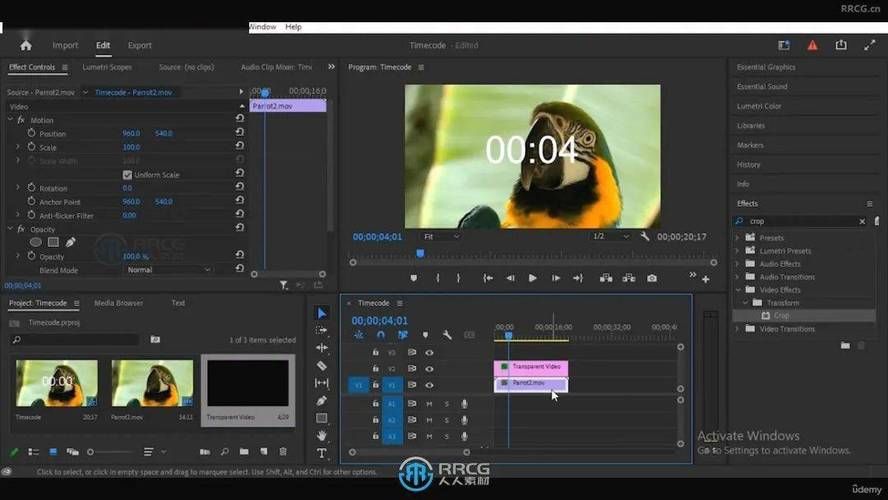
Task: Select the Razor tool in the toolbar
Action: pyautogui.click(x=322, y=366)
